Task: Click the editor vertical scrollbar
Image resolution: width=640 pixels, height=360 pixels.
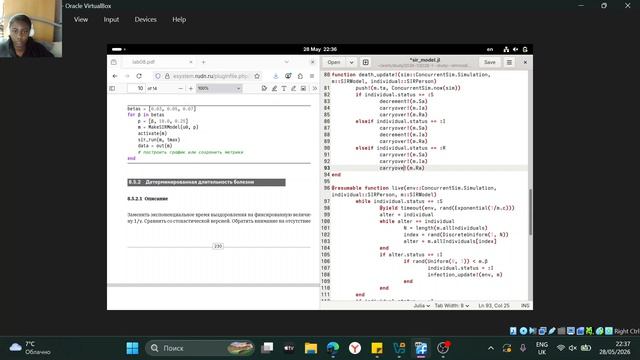Action: pos(530,212)
